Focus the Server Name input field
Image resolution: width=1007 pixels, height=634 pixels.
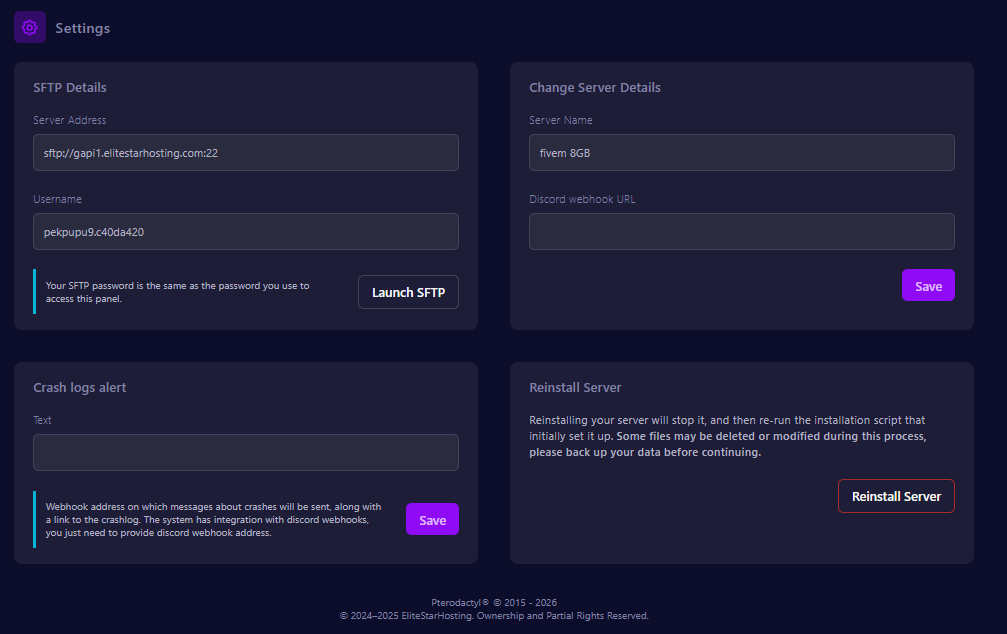click(741, 153)
